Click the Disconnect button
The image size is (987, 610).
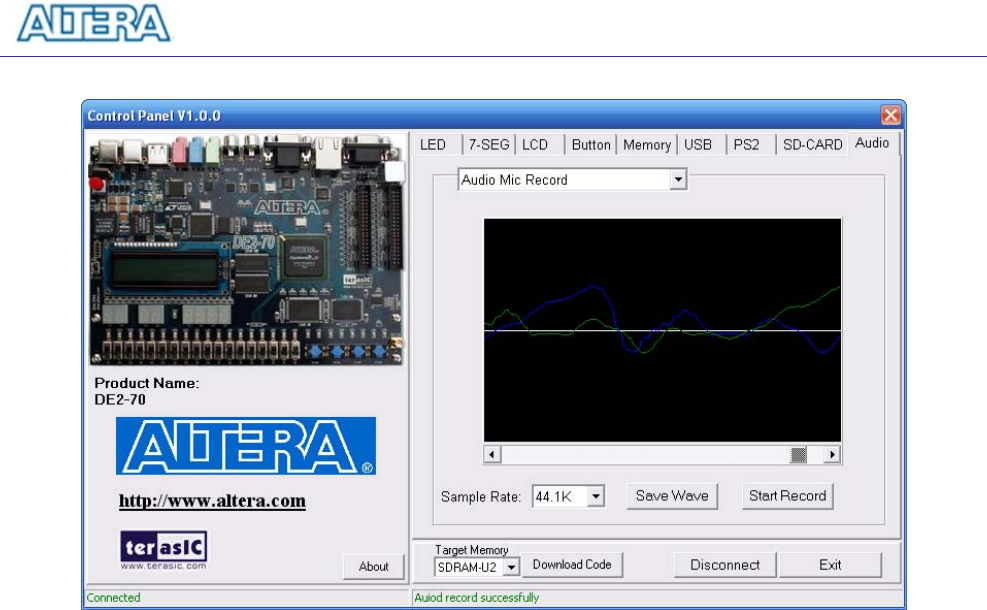(725, 565)
